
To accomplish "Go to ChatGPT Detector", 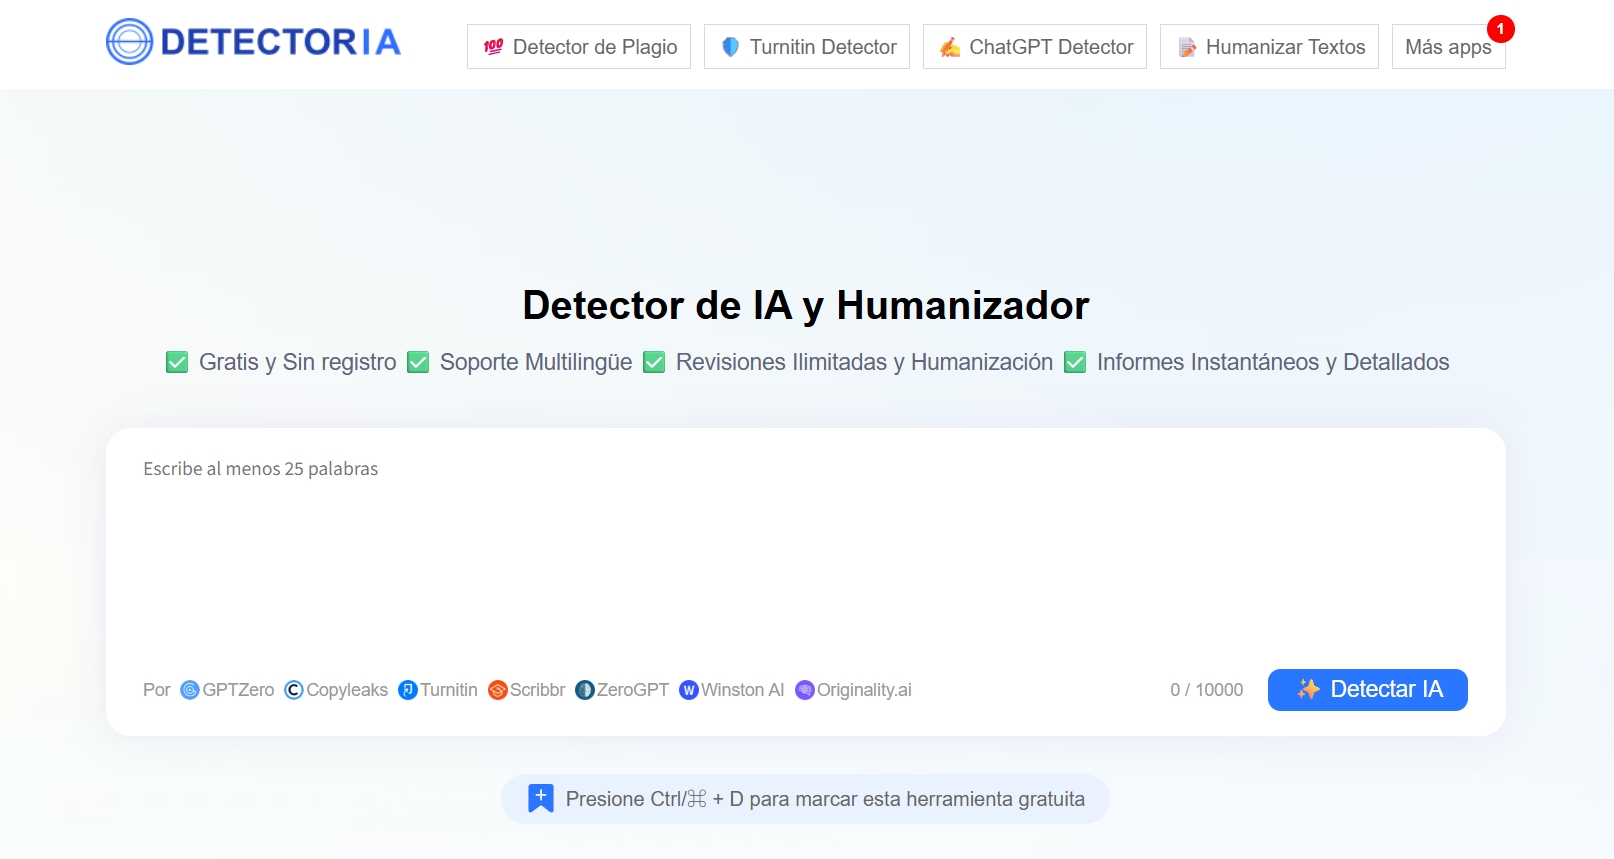I will point(1035,47).
